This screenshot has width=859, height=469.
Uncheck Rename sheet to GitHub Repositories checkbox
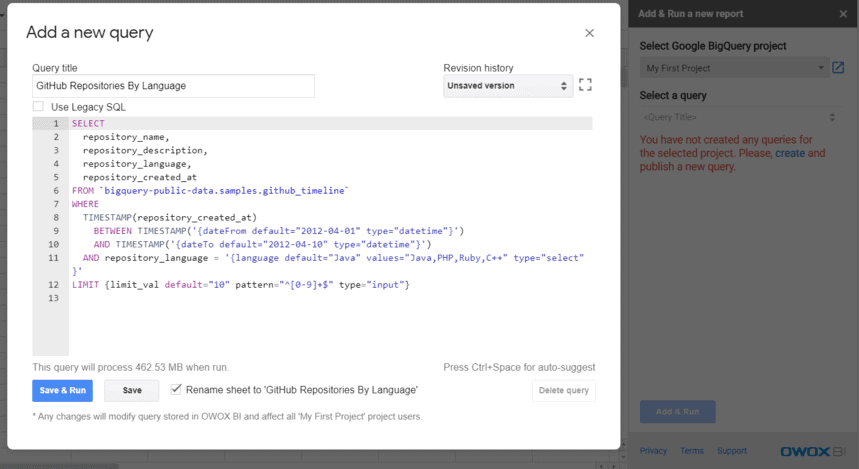pos(176,389)
